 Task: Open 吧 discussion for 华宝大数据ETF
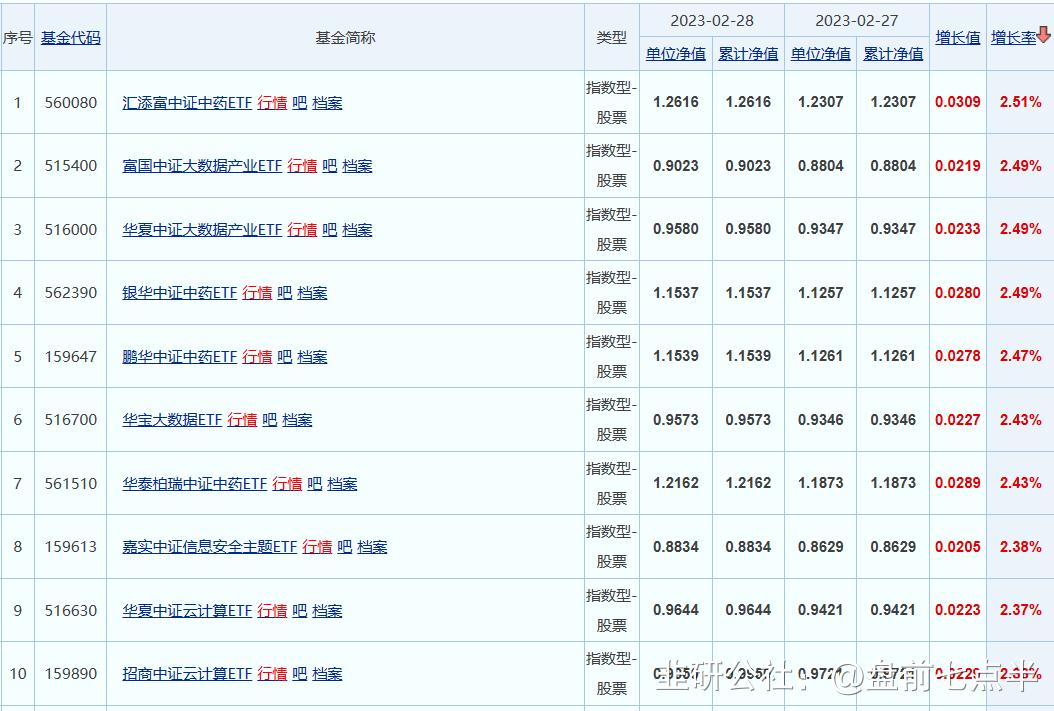tap(268, 419)
